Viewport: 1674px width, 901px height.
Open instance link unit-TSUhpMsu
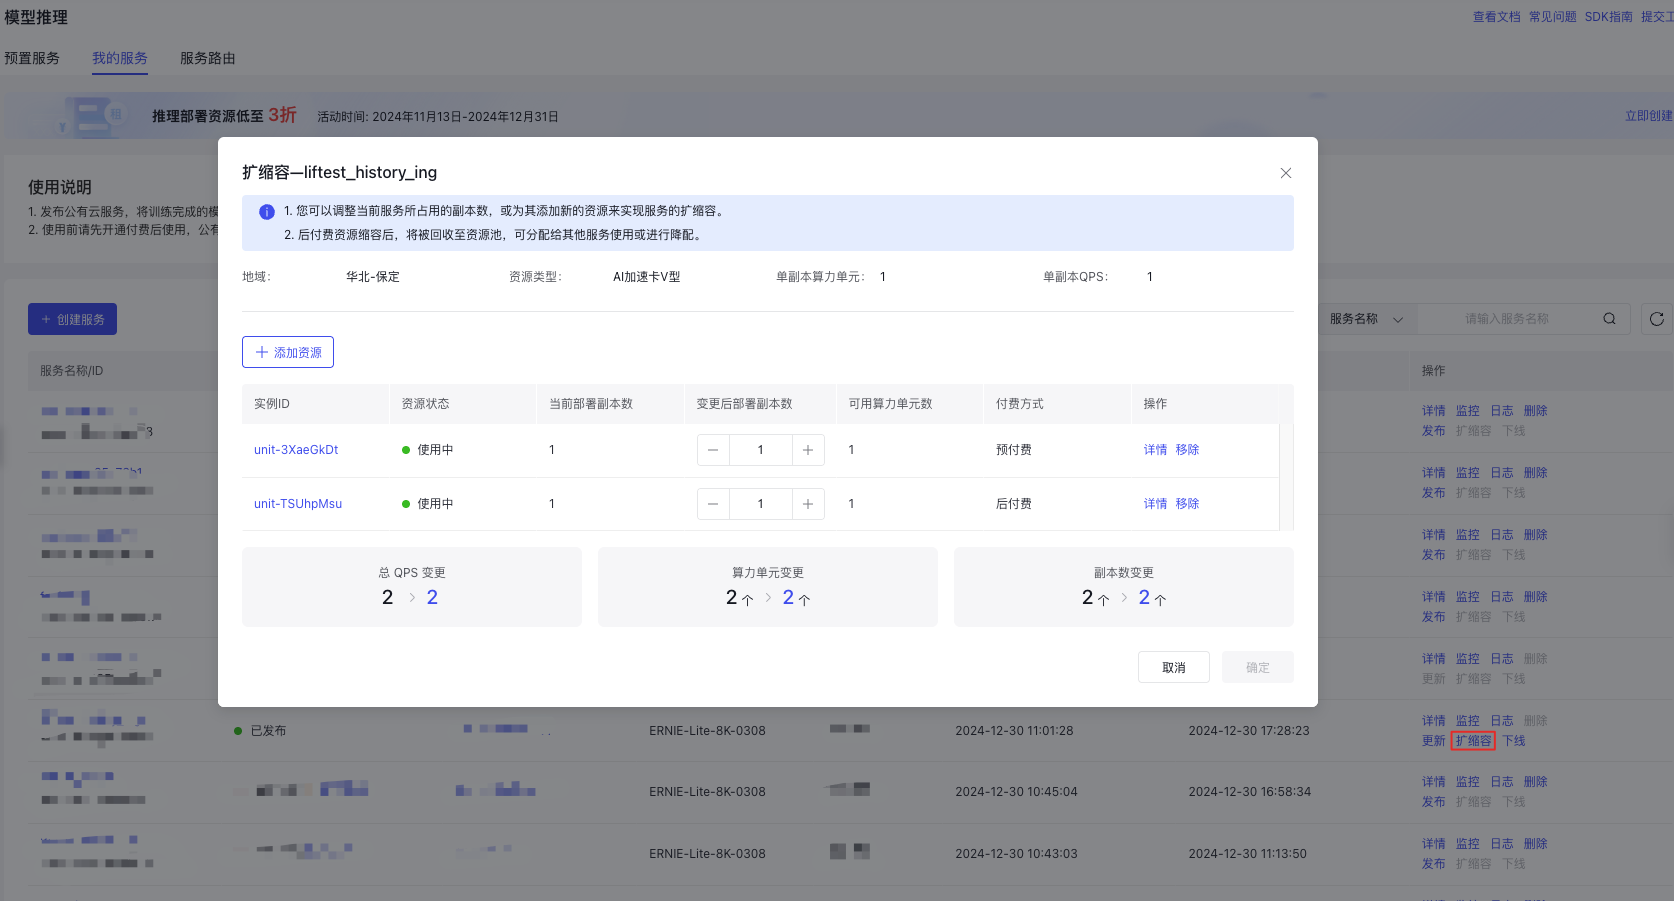(x=298, y=504)
